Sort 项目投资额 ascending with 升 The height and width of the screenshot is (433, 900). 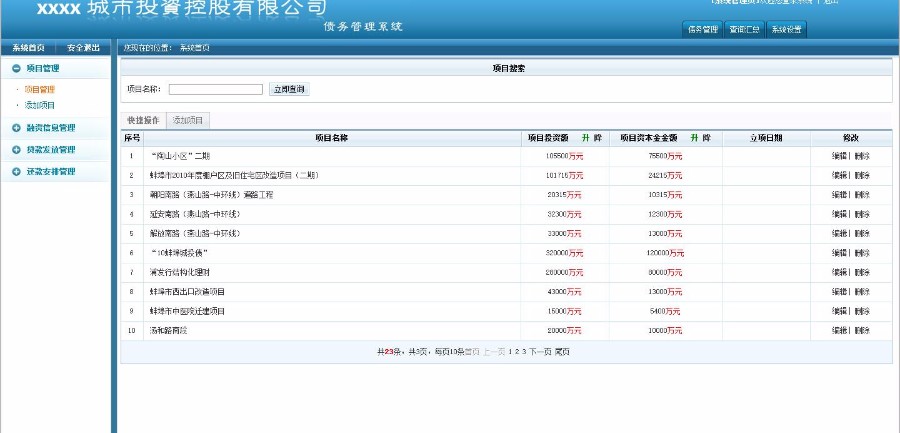coord(585,138)
